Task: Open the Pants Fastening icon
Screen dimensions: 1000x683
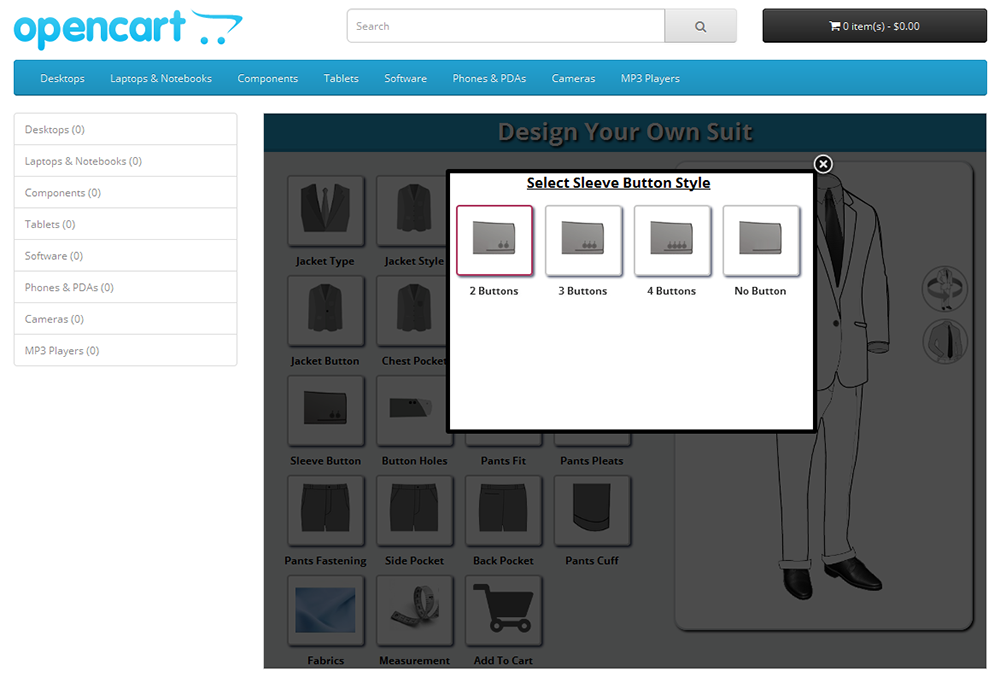Action: coord(326,511)
